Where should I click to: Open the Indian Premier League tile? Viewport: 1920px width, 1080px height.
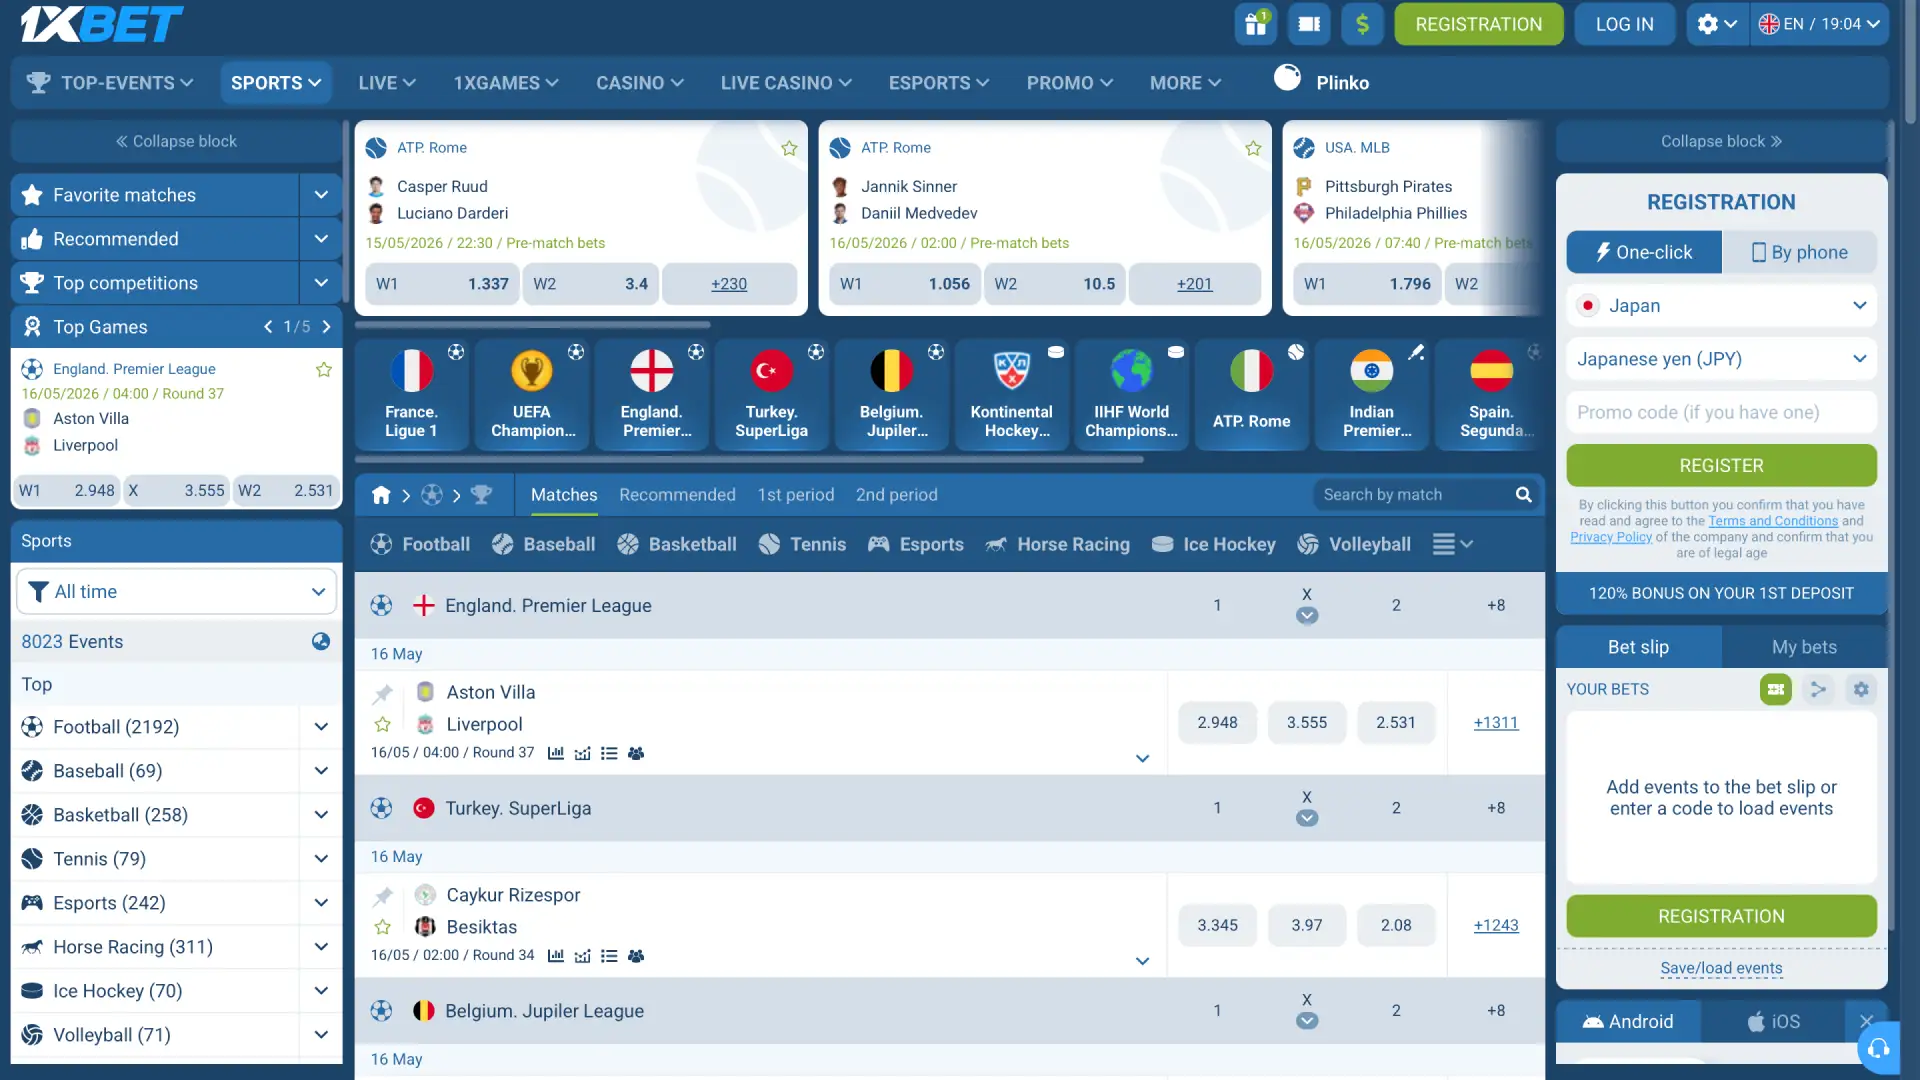(x=1372, y=395)
